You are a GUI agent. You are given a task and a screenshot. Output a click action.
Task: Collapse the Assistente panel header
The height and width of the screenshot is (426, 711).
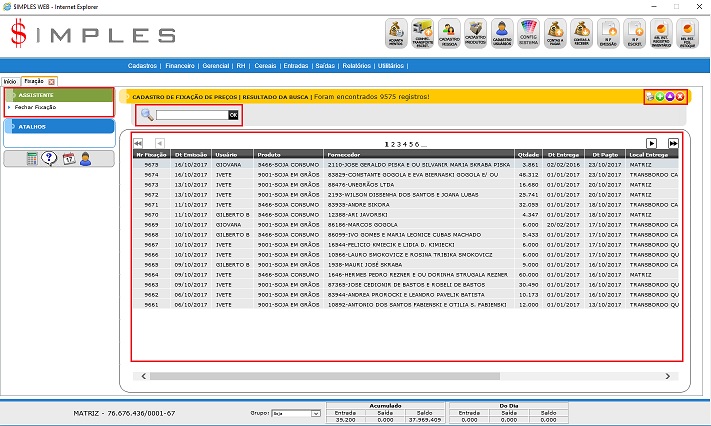click(x=58, y=95)
